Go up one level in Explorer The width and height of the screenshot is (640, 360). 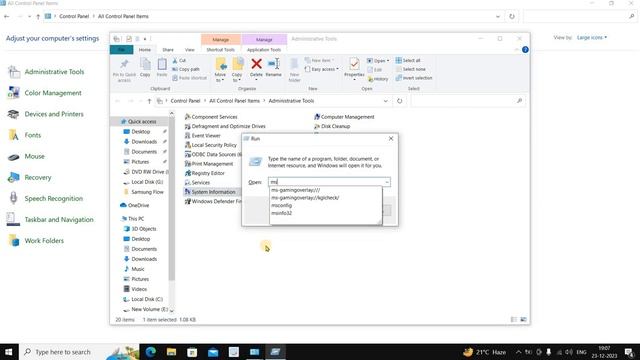[149, 101]
